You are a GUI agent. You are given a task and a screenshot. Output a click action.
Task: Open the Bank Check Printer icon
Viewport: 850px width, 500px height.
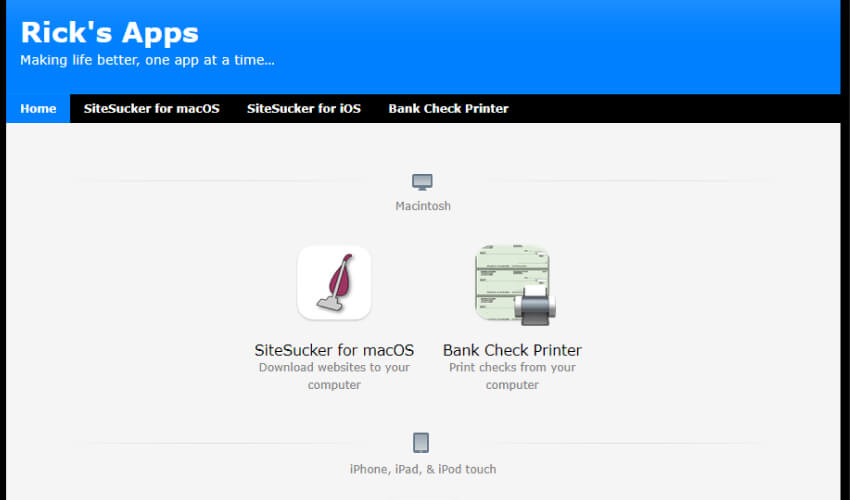[x=514, y=285]
